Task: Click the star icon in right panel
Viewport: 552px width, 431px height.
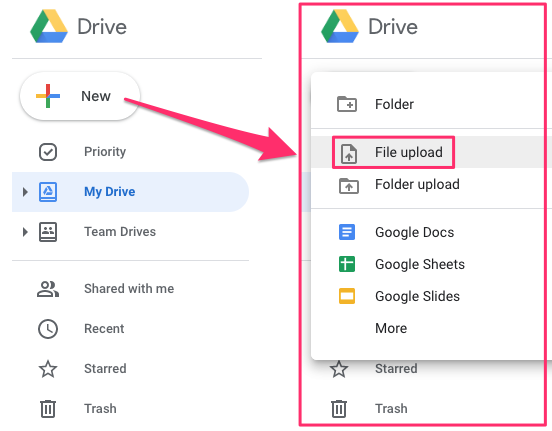Action: [339, 369]
